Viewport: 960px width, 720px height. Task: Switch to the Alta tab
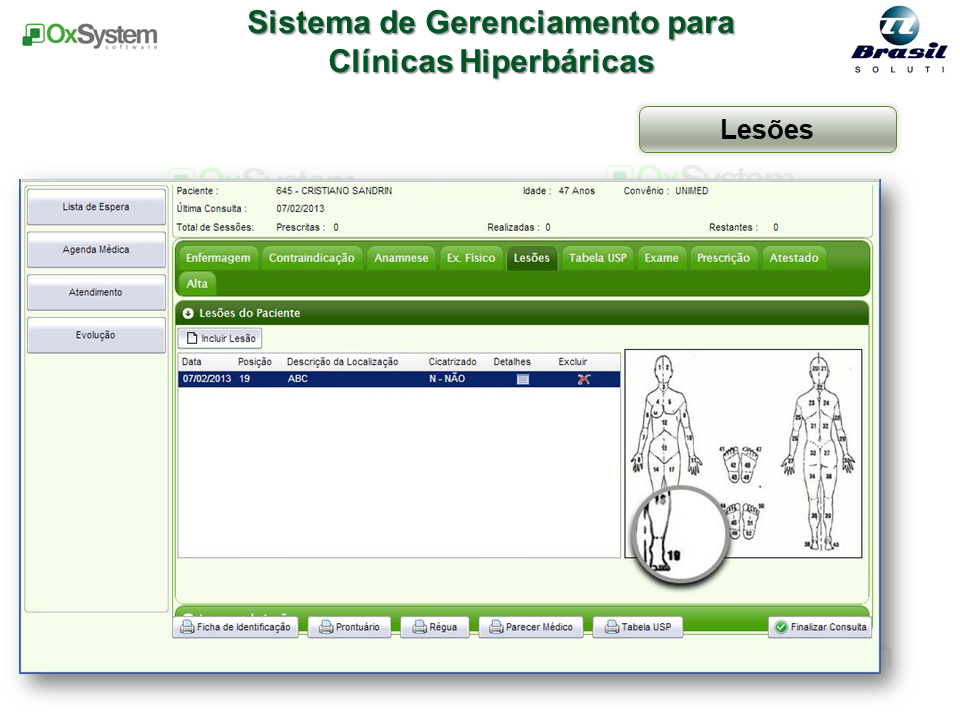(197, 284)
